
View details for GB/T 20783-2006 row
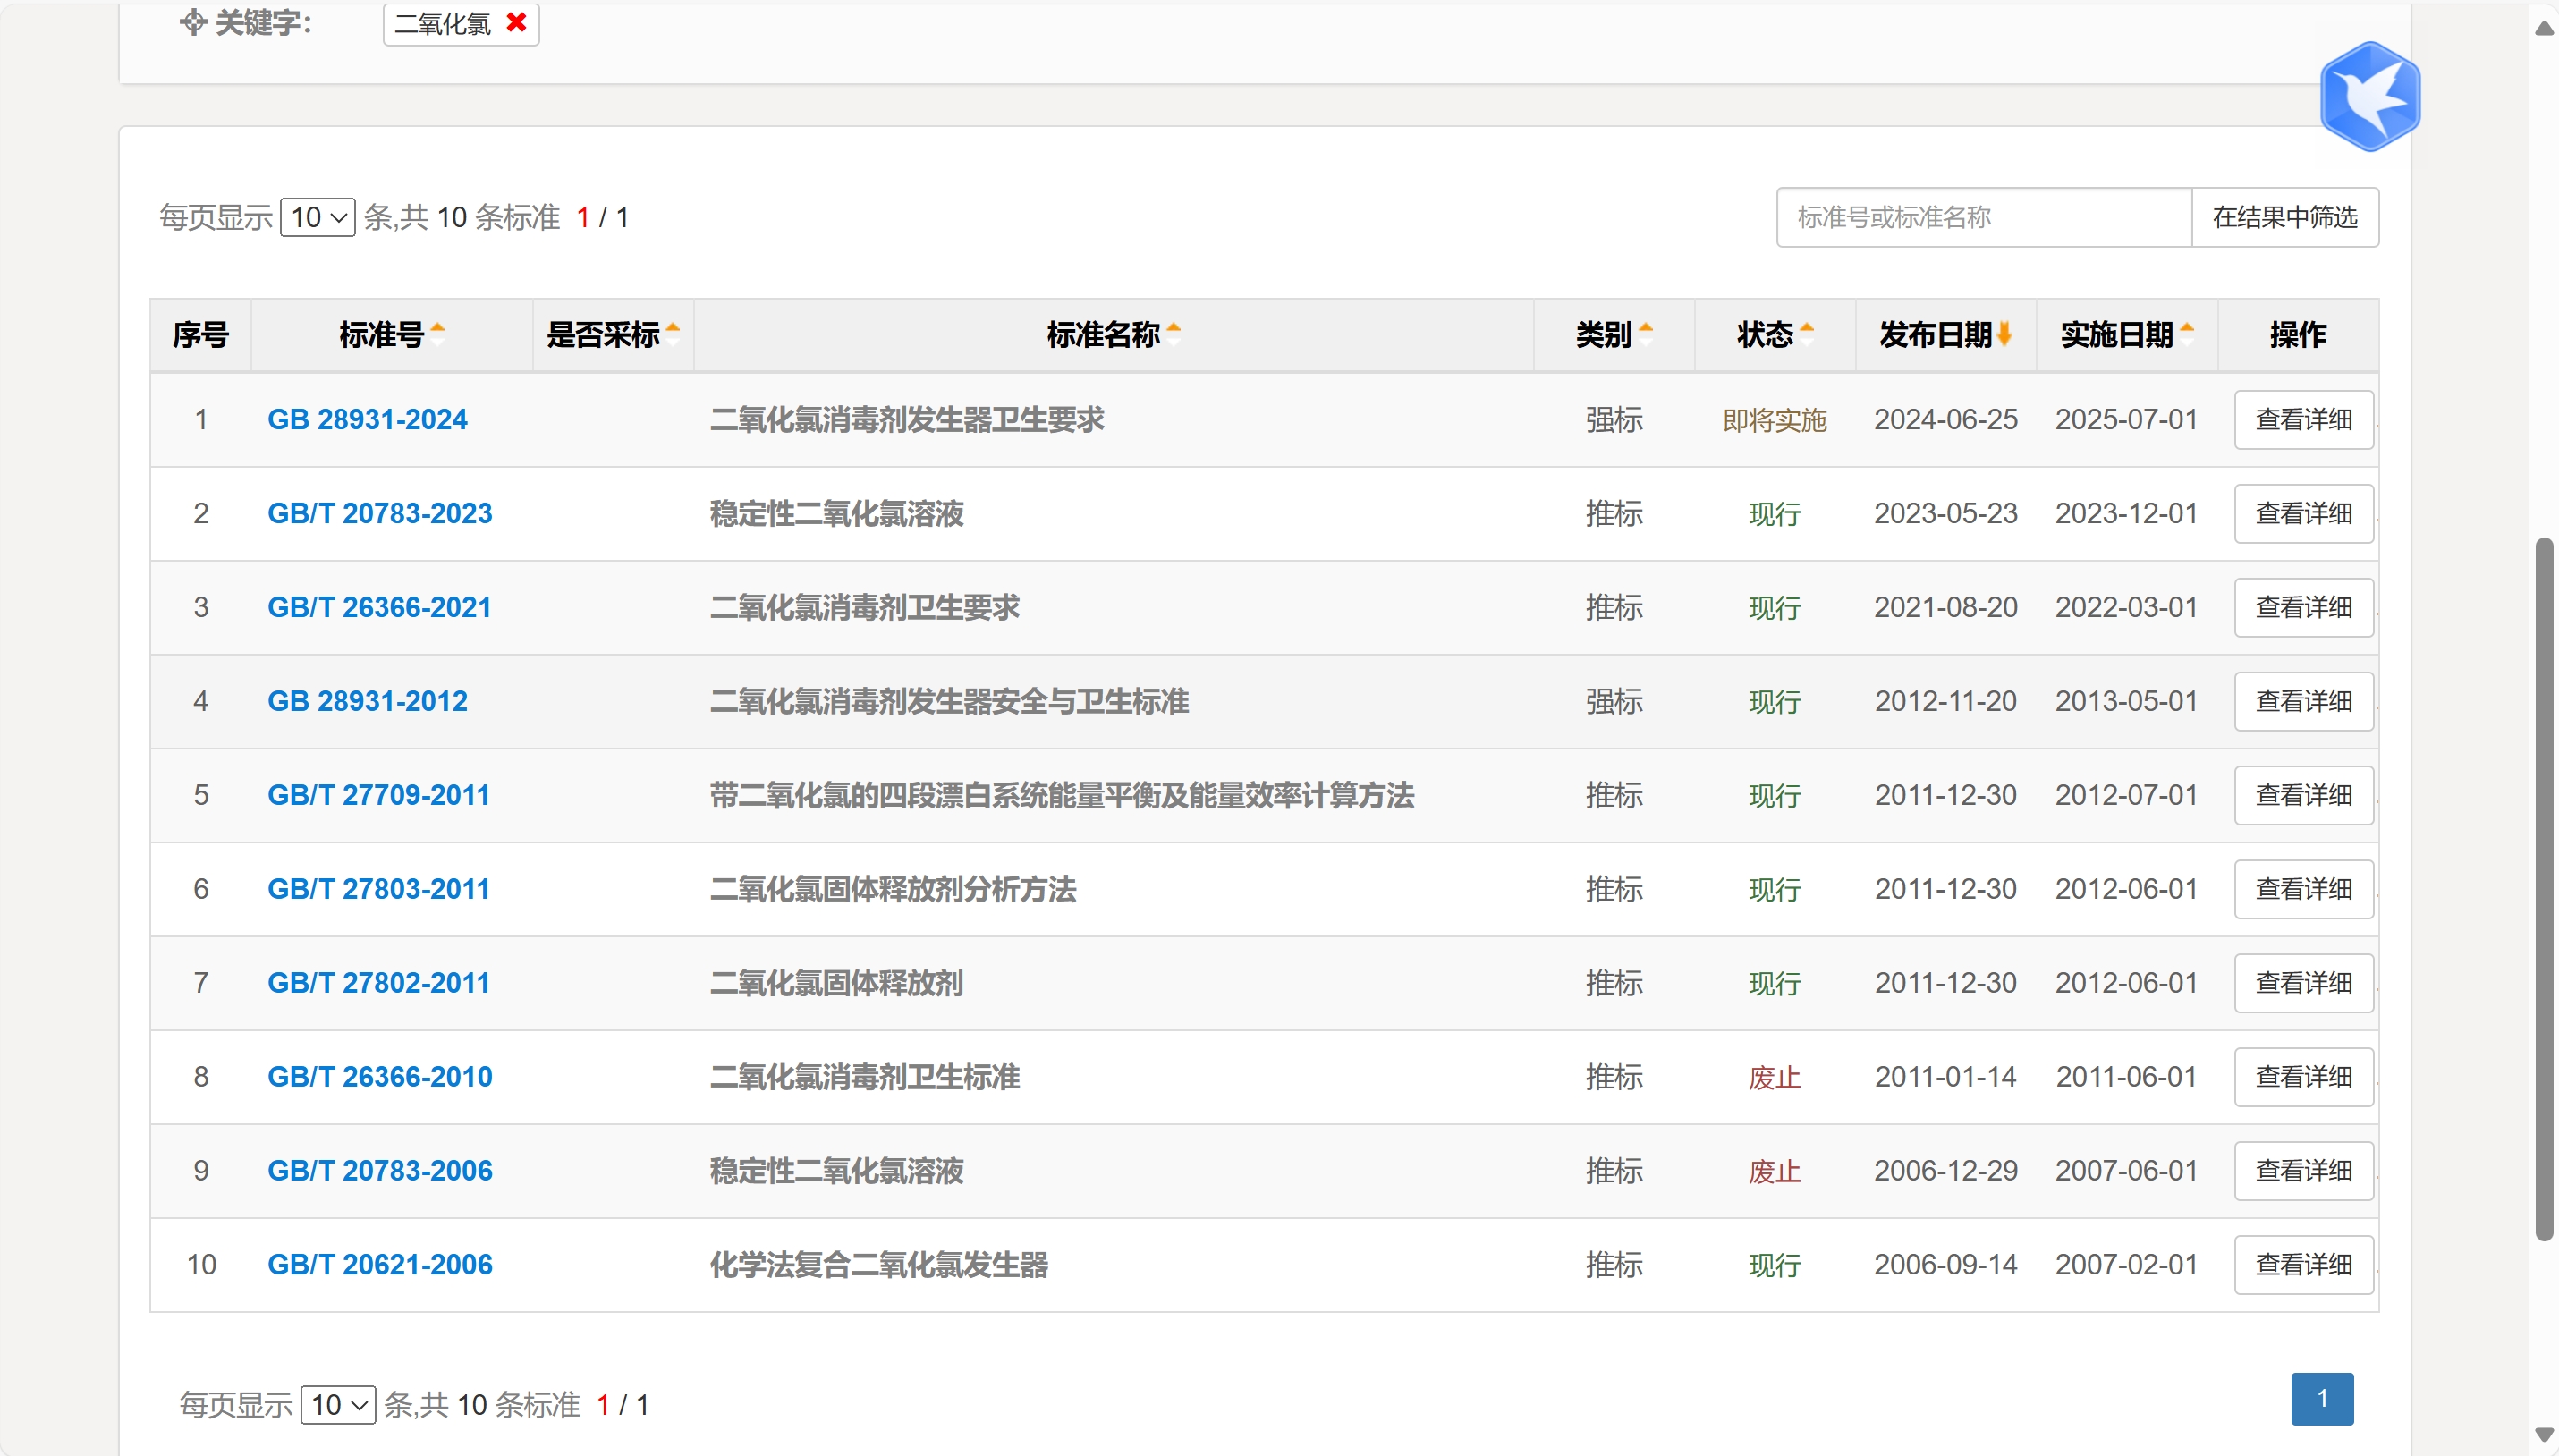pos(2303,1171)
